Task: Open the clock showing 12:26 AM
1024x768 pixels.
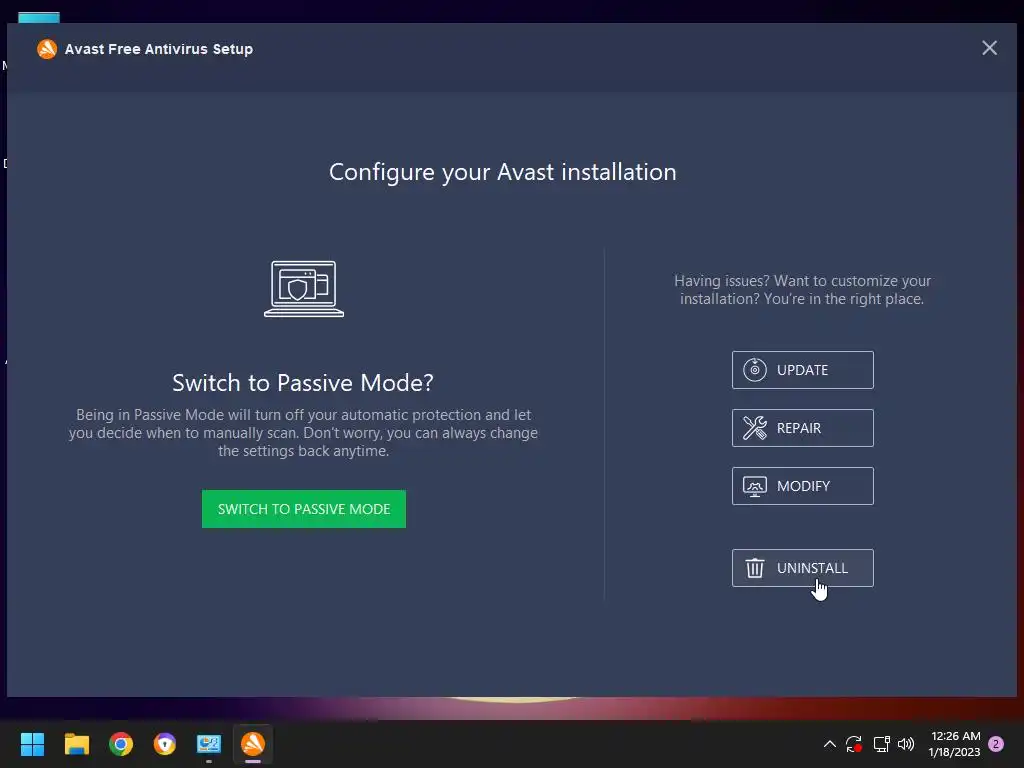Action: (954, 744)
